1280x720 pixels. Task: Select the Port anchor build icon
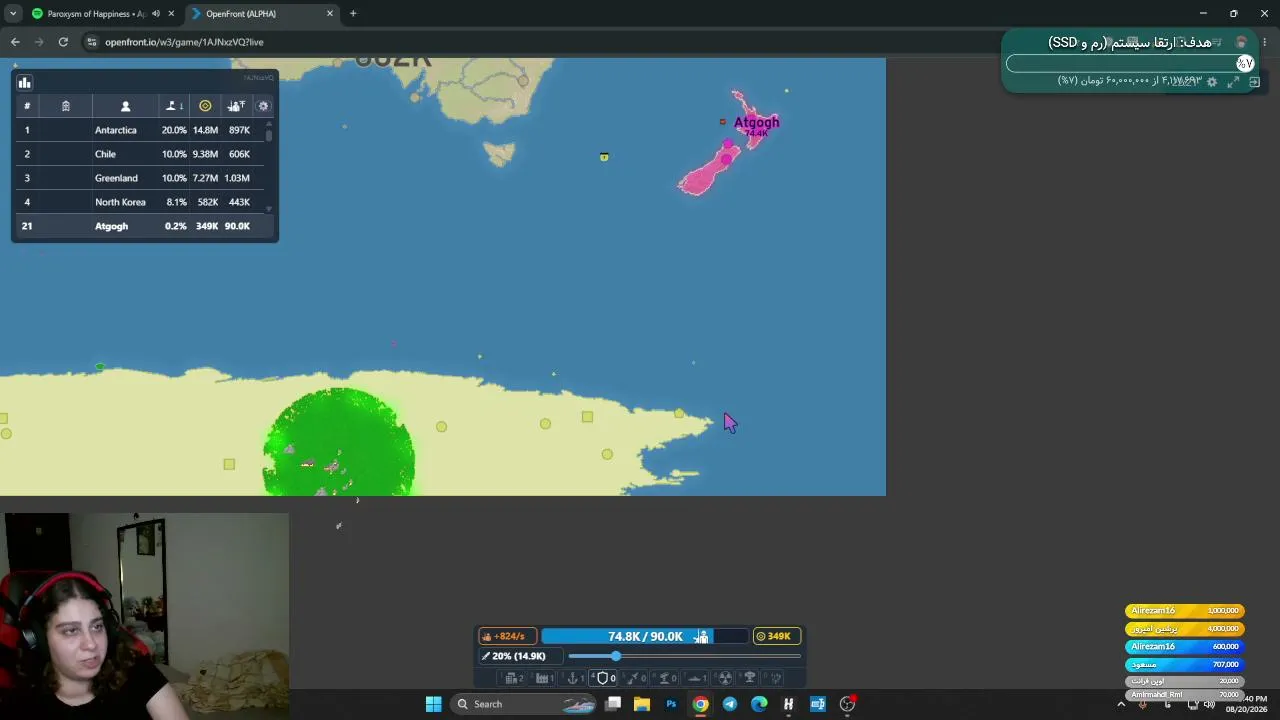point(575,678)
